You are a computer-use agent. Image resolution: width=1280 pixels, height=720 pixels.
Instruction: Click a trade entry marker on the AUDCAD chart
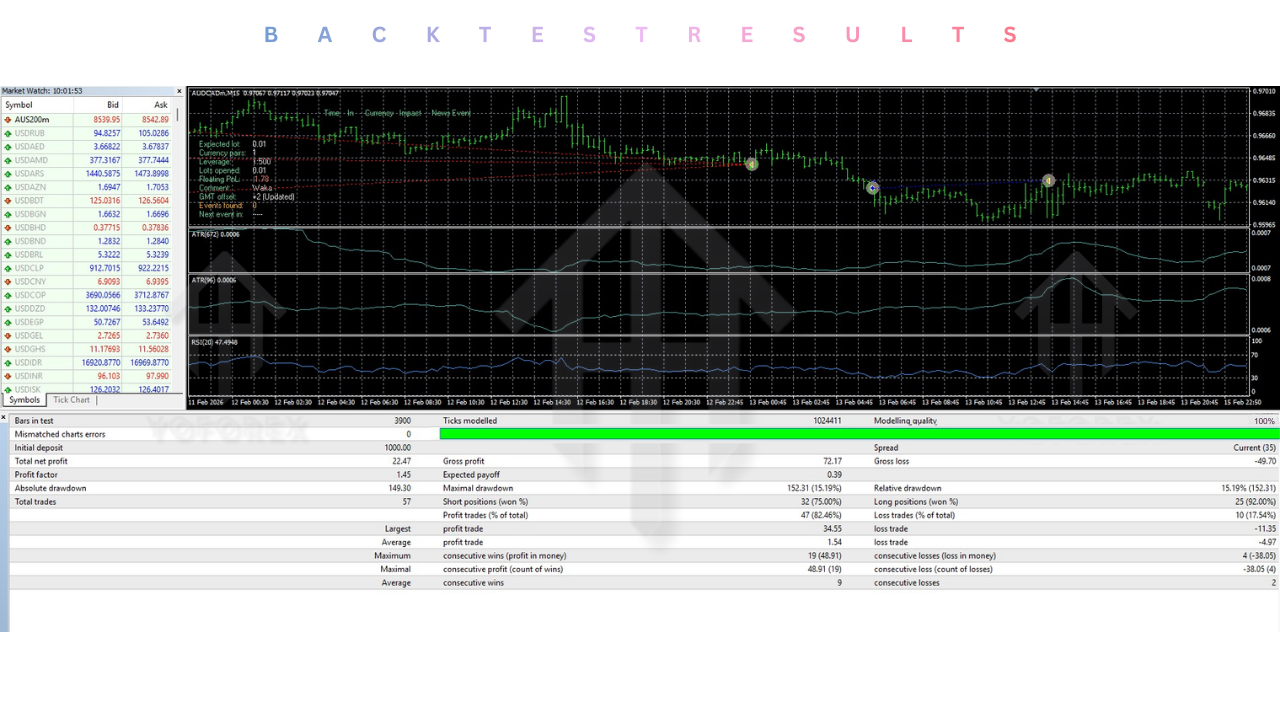click(752, 163)
